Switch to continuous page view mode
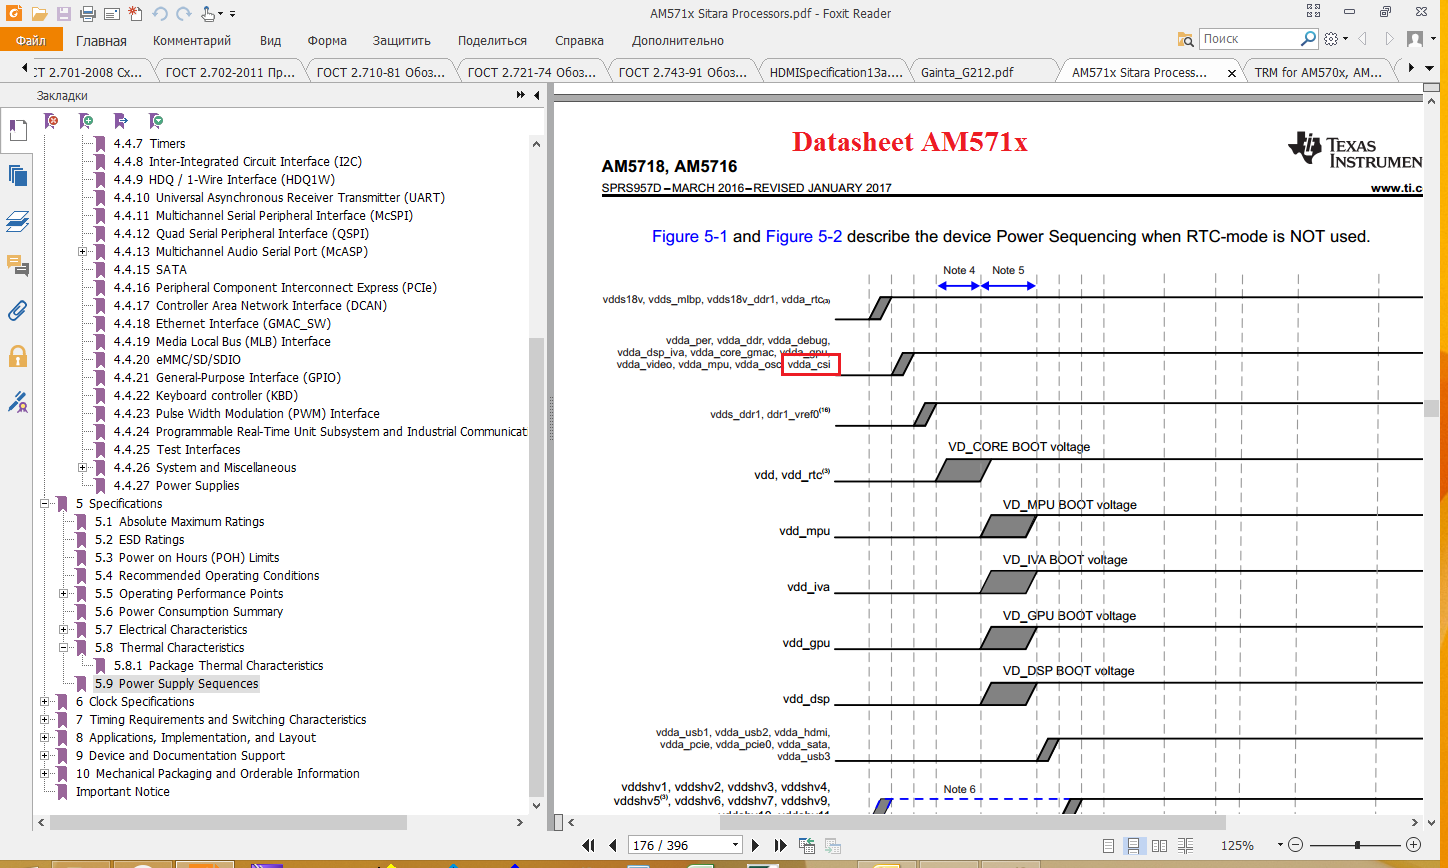Viewport: 1448px width, 868px height. coord(1135,845)
